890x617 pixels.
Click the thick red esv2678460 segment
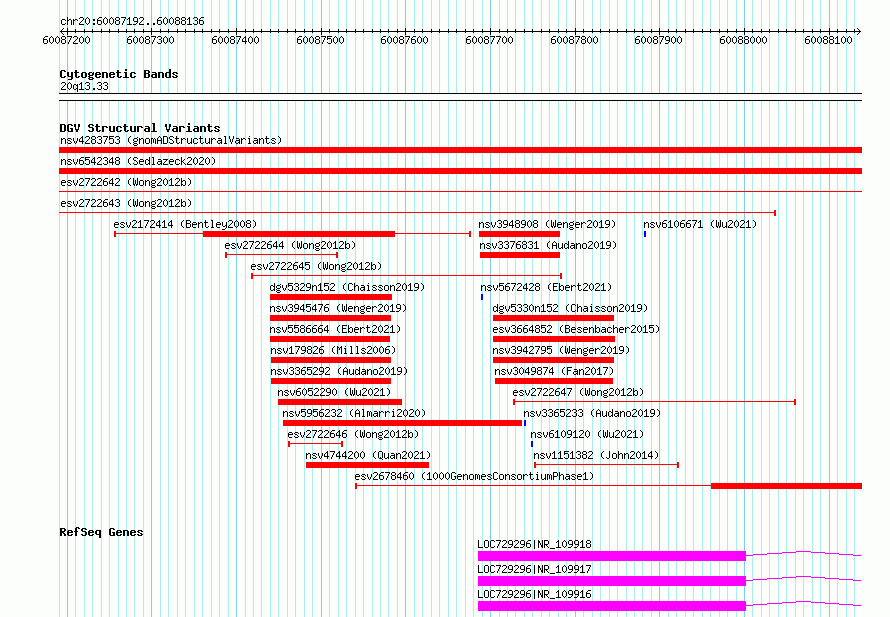[x=787, y=486]
